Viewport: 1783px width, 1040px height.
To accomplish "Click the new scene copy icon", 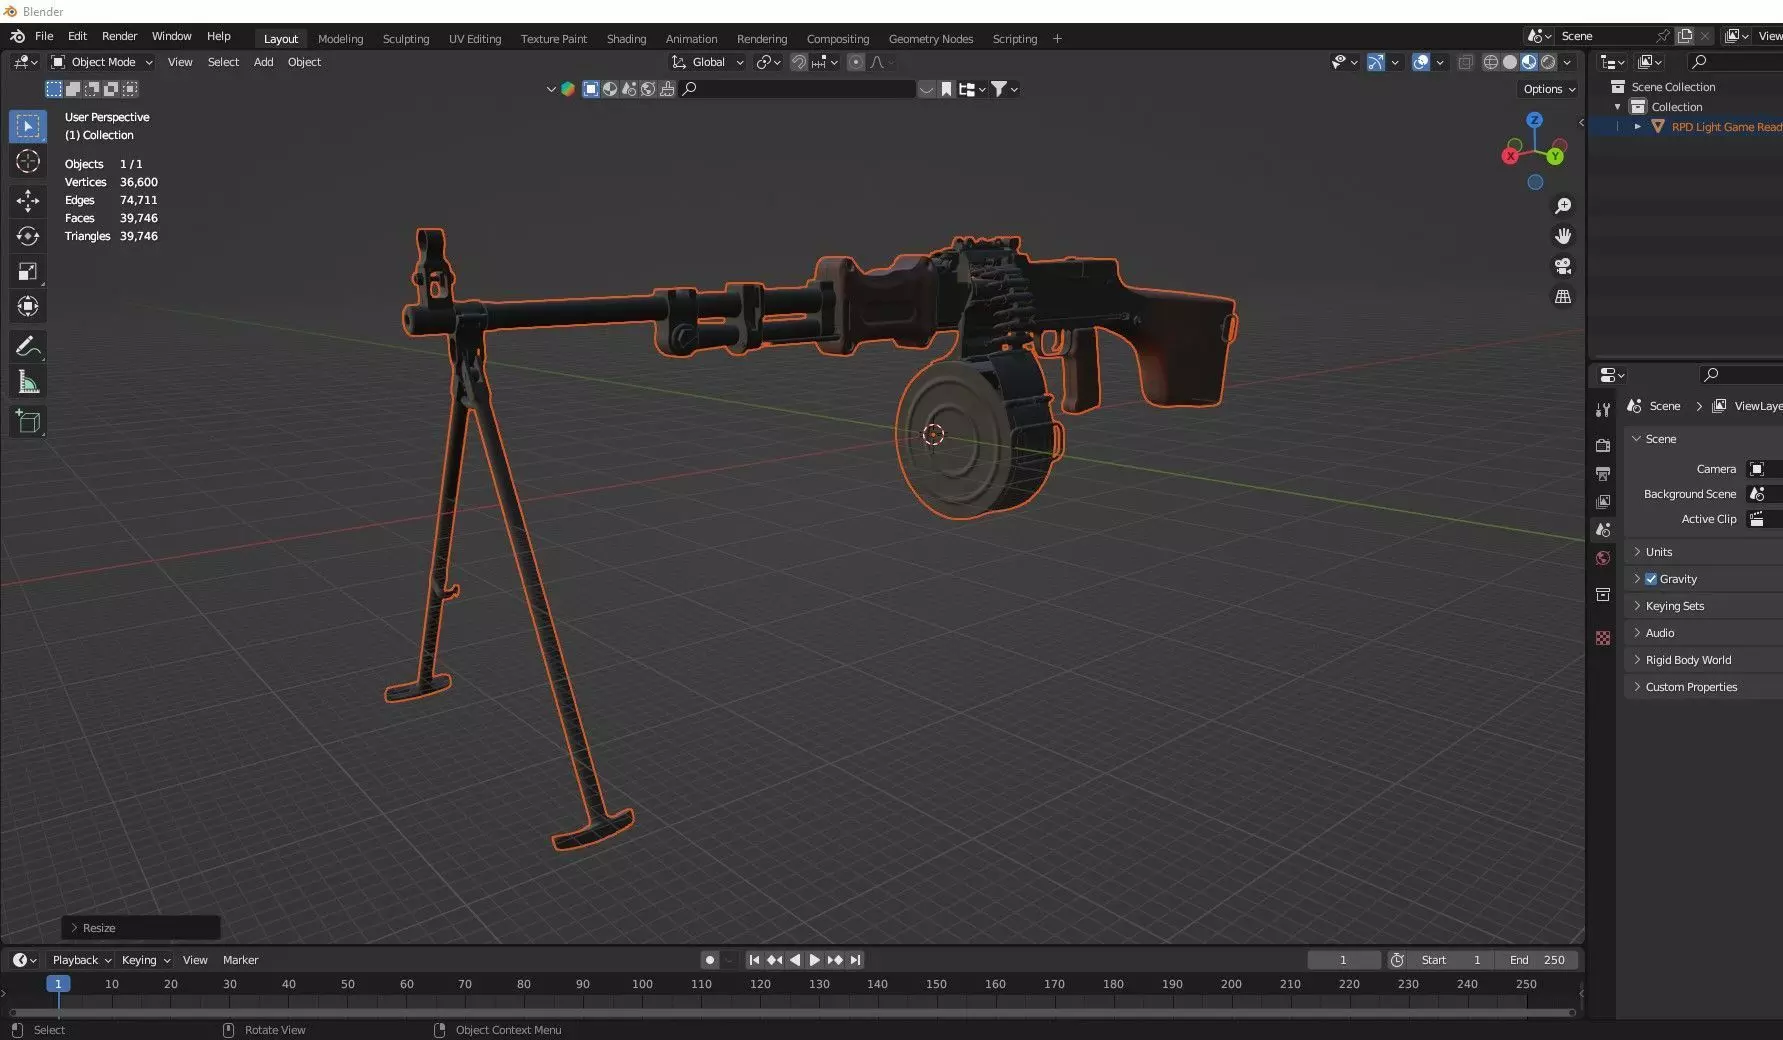I will [1685, 36].
